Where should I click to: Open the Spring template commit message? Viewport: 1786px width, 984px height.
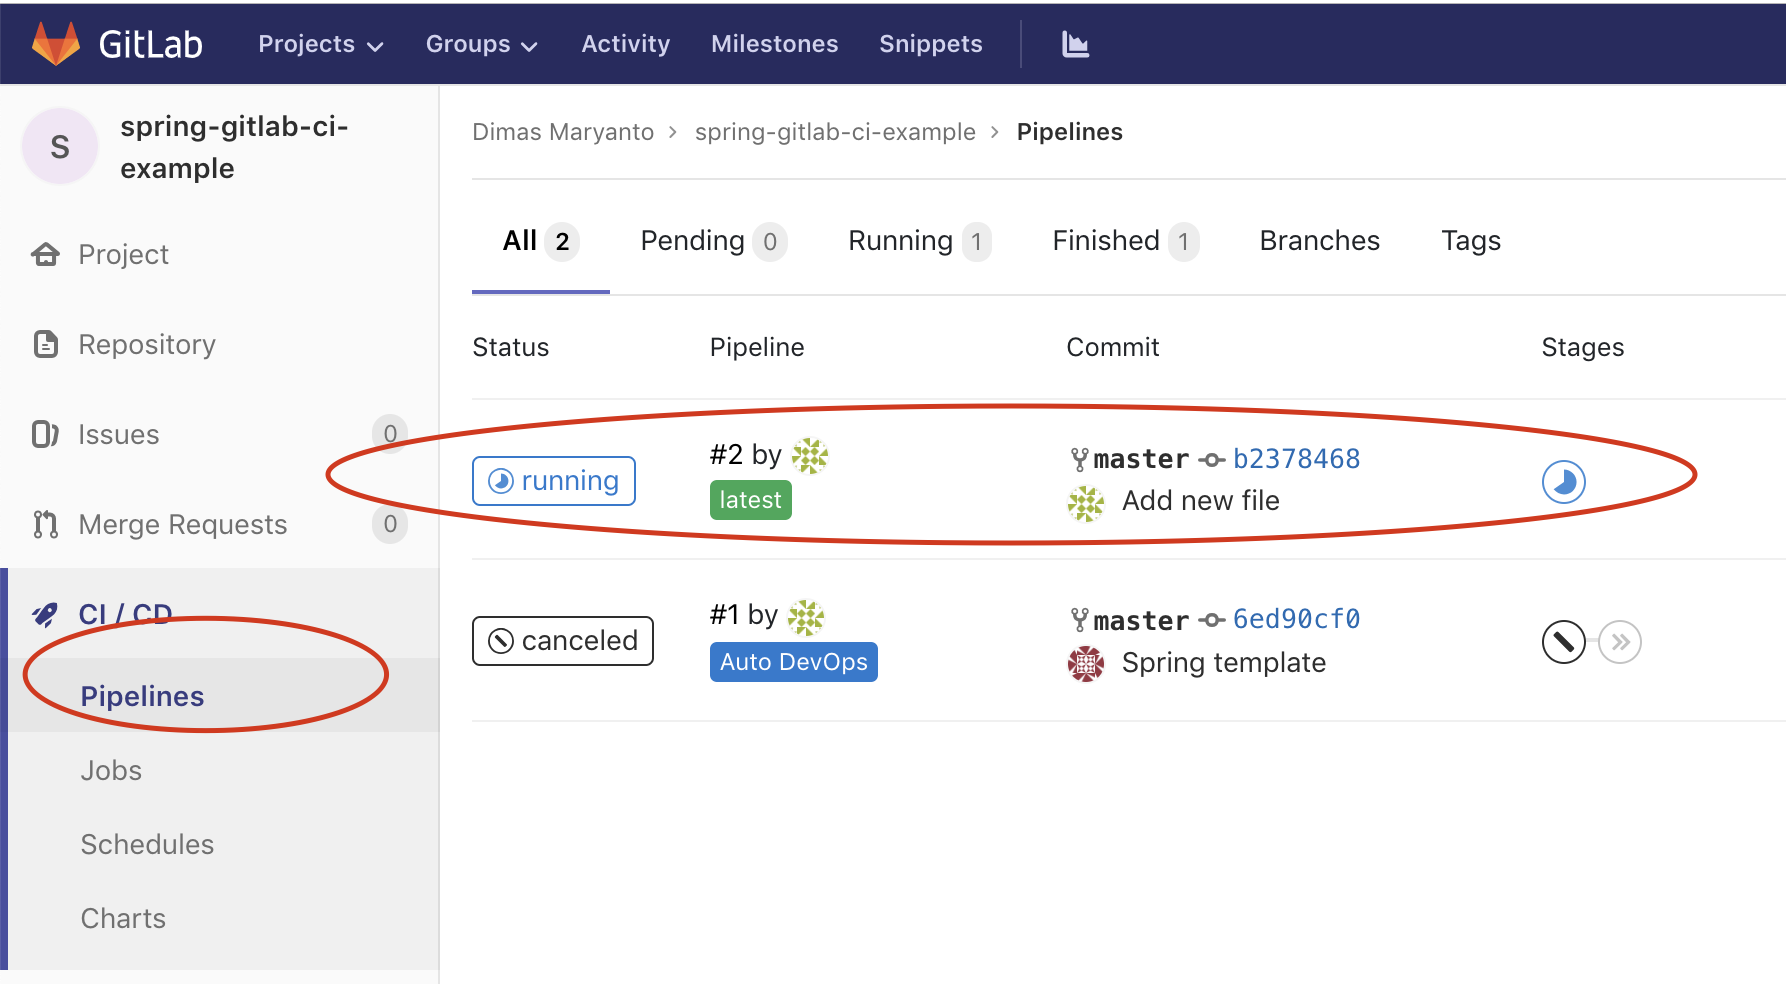[1224, 663]
